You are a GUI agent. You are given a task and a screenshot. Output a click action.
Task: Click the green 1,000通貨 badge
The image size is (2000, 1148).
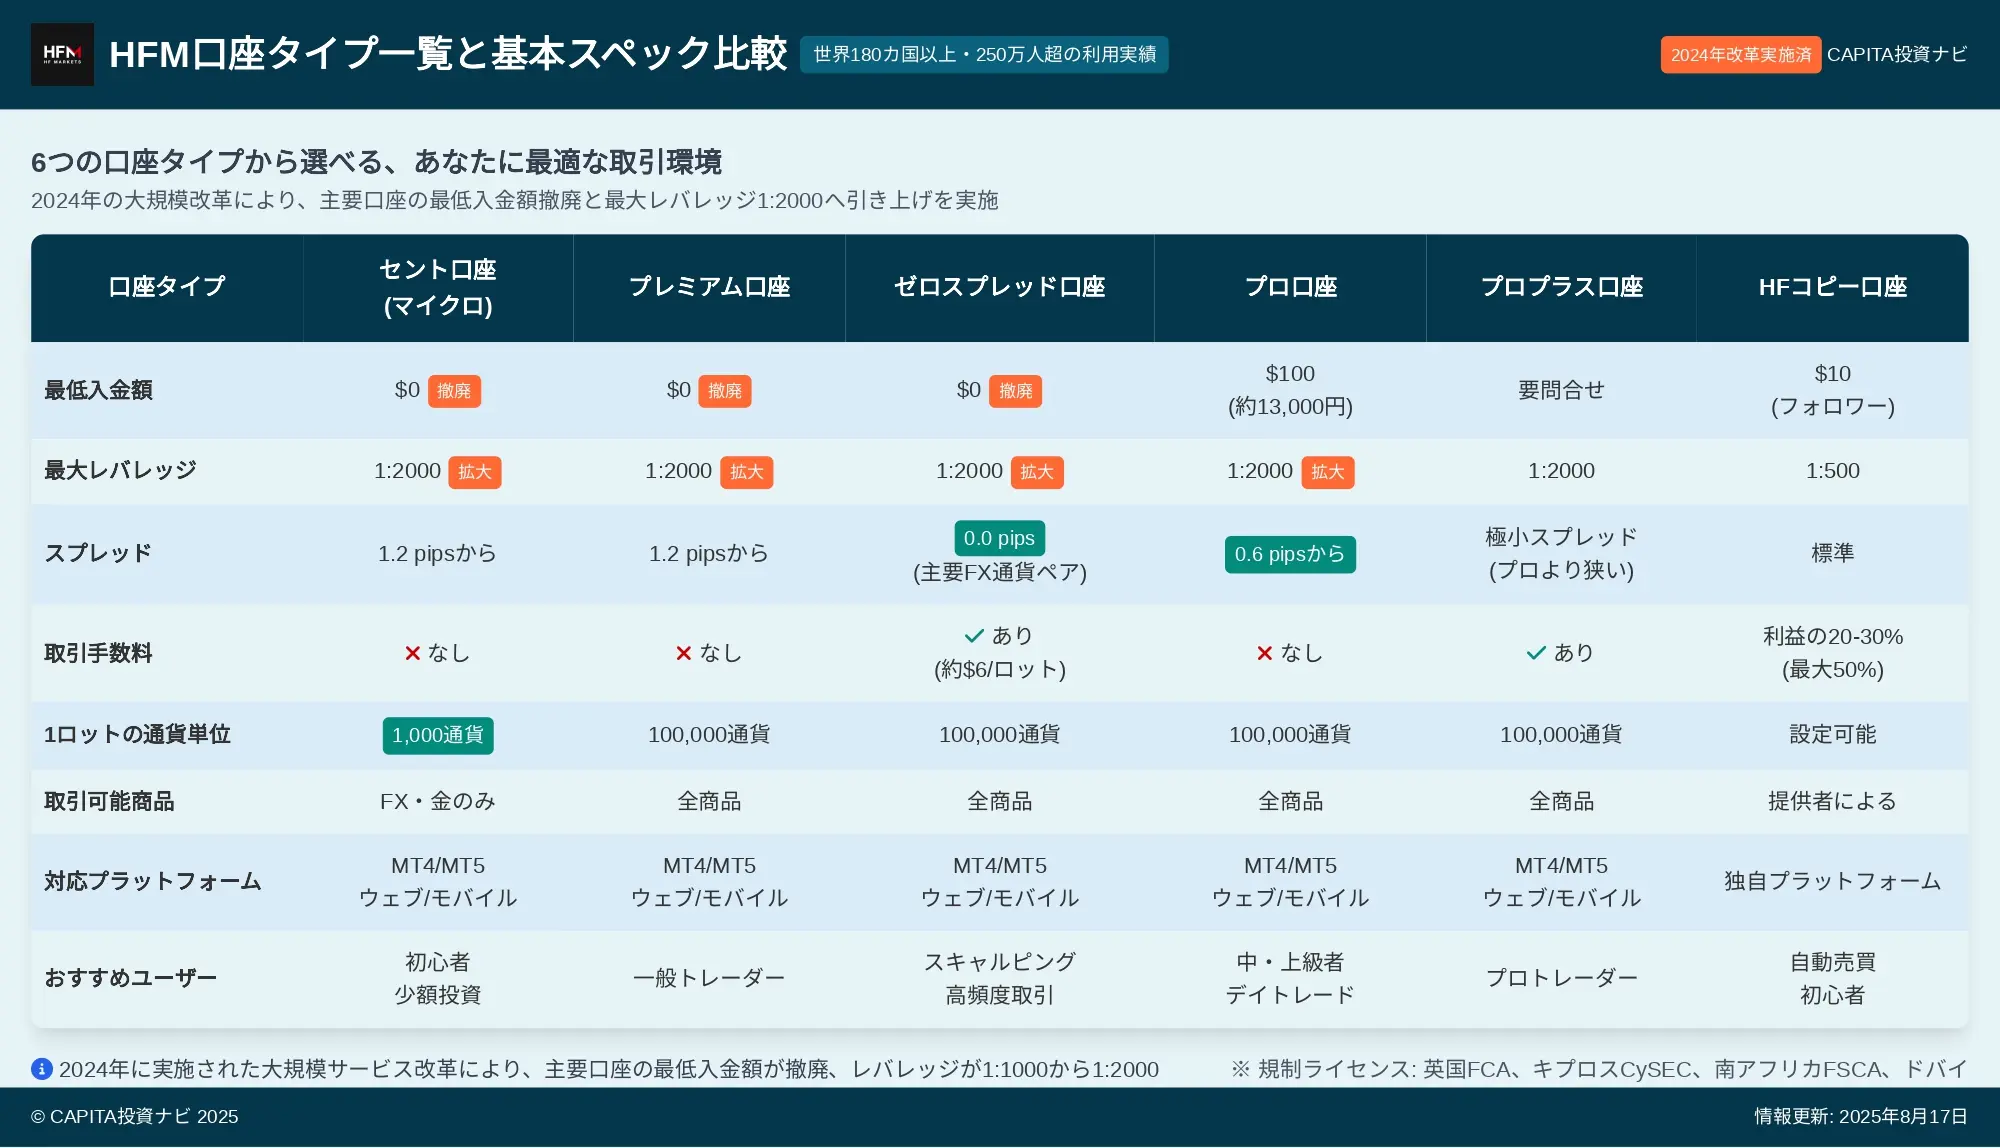point(438,735)
